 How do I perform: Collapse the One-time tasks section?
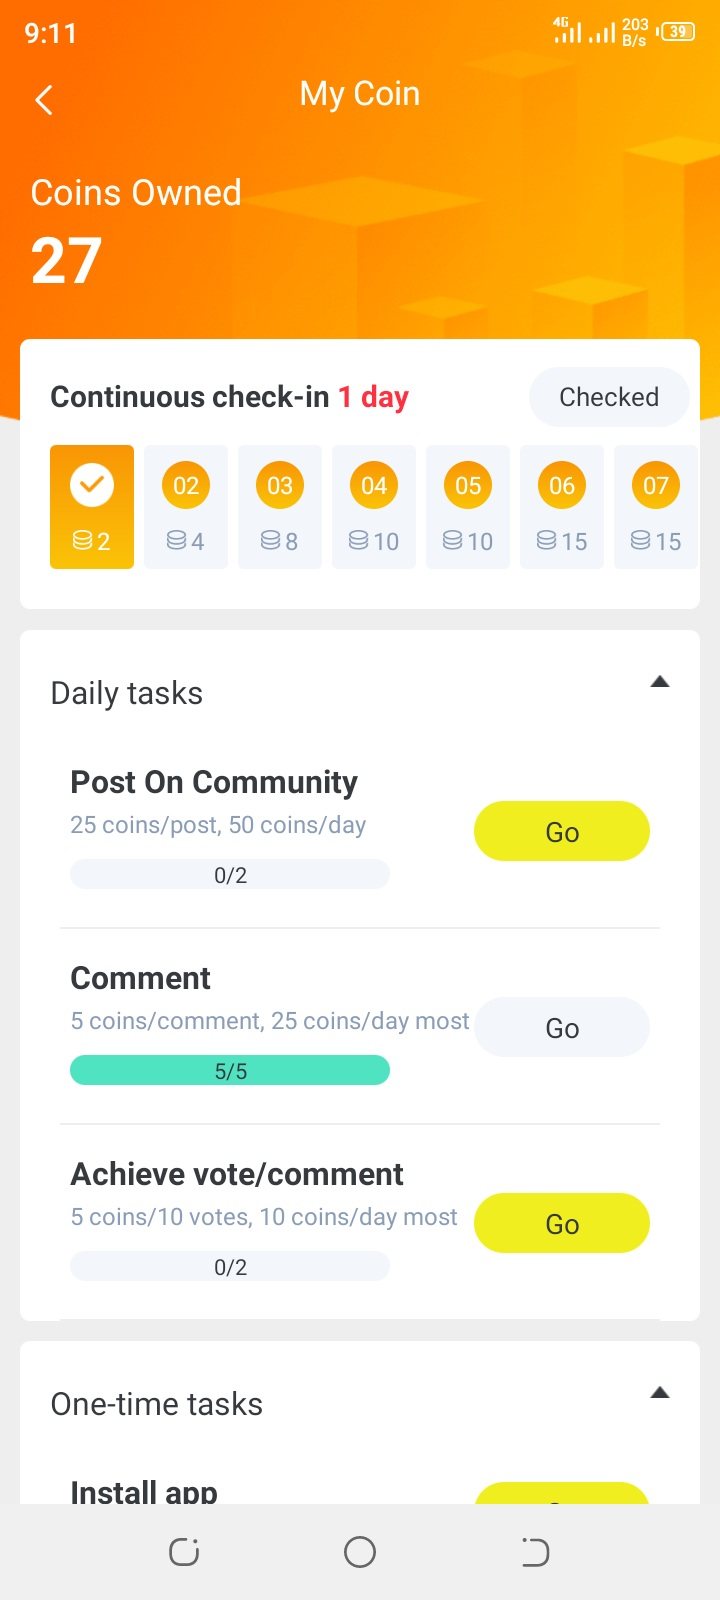(659, 1393)
